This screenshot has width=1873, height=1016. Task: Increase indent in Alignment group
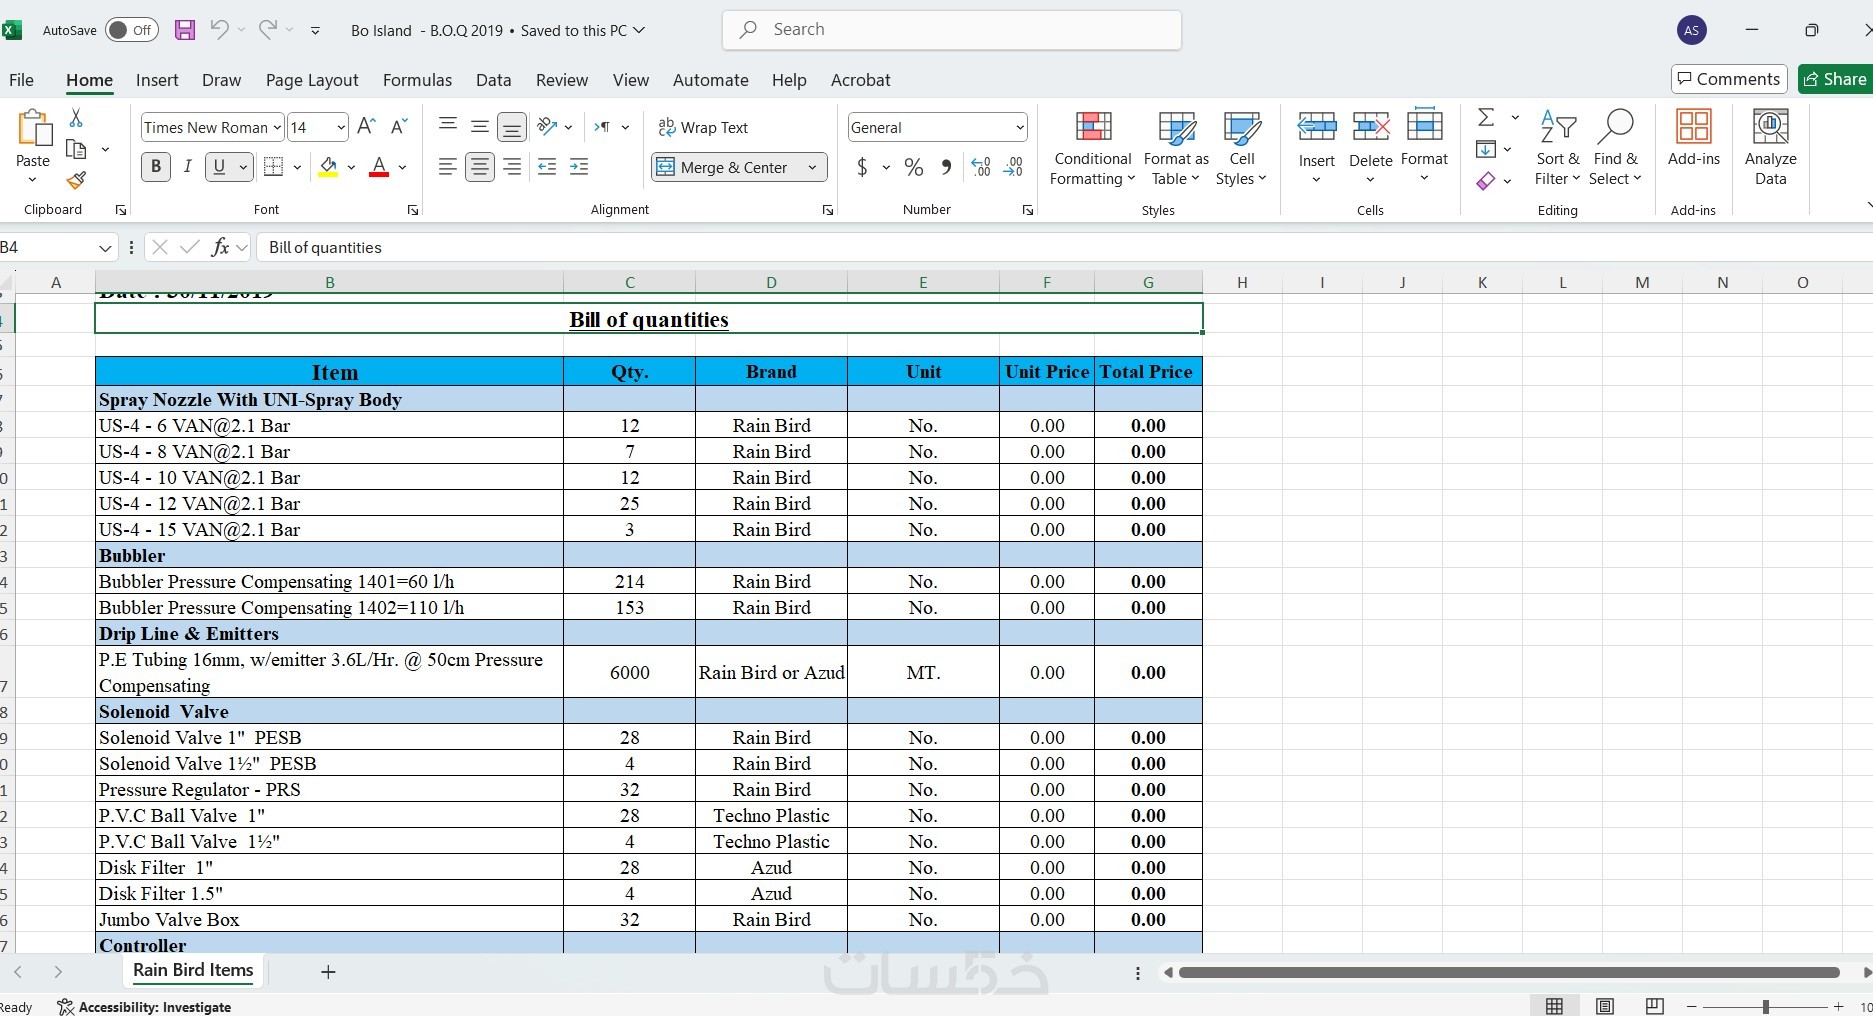click(579, 167)
